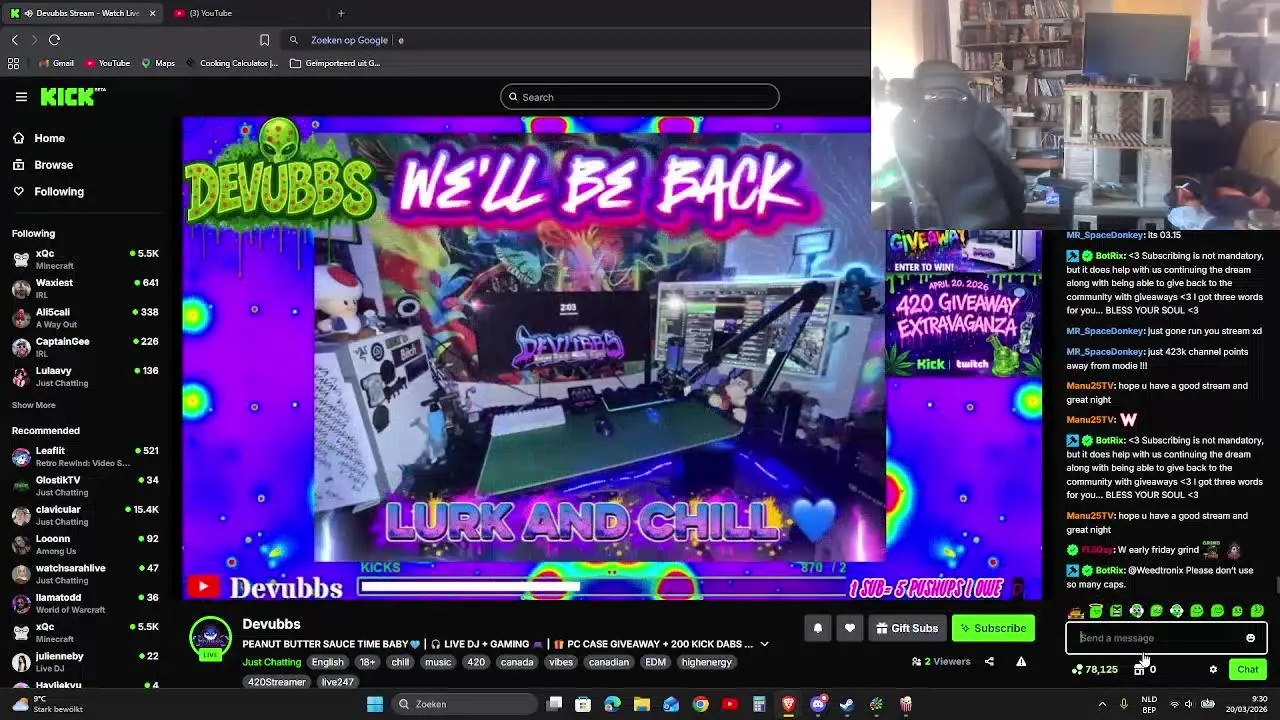Viewport: 1280px width, 720px height.
Task: Click the share stream icon
Action: [x=989, y=661]
